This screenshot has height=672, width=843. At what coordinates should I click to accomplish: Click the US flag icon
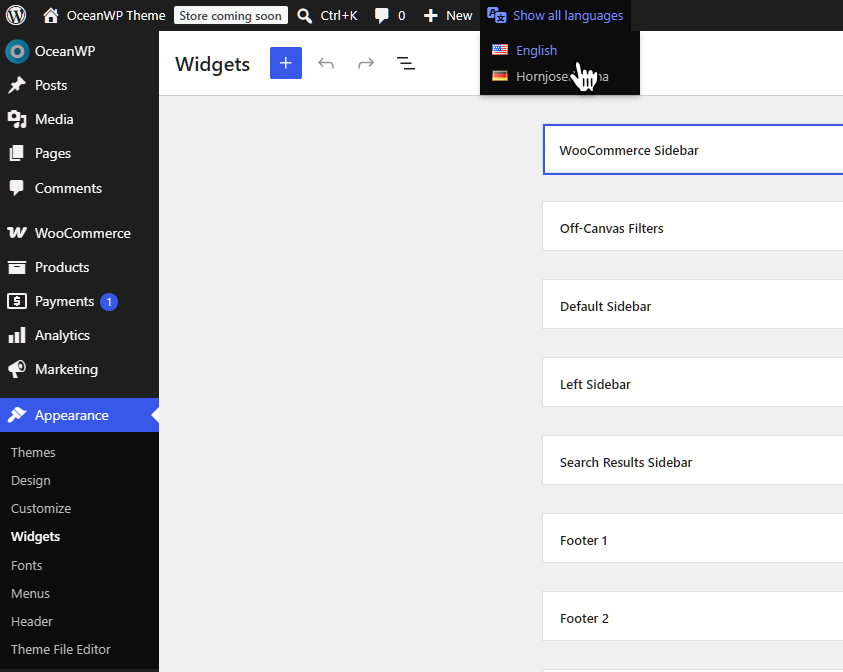click(x=500, y=49)
